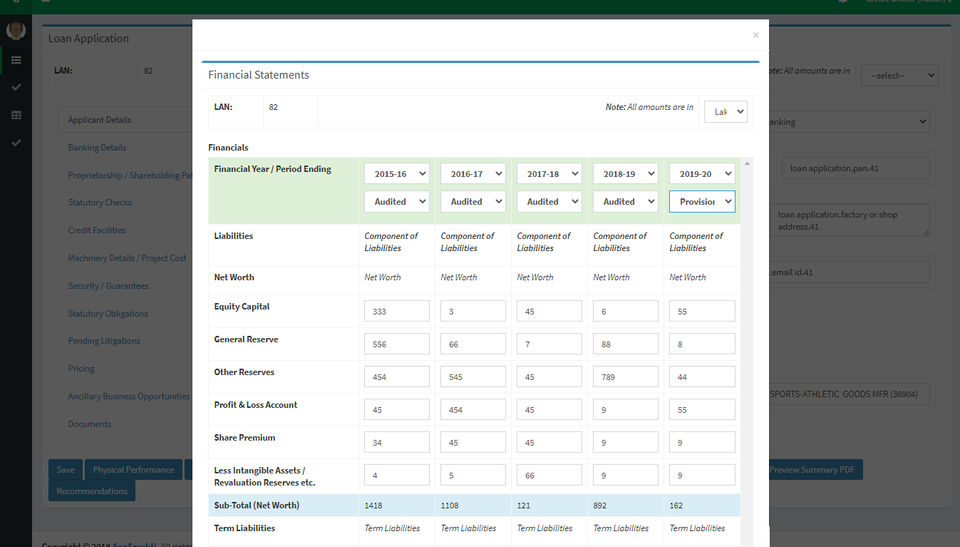The width and height of the screenshot is (960, 547).
Task: Click Less Intangible Assets field with value 66
Action: 549,475
